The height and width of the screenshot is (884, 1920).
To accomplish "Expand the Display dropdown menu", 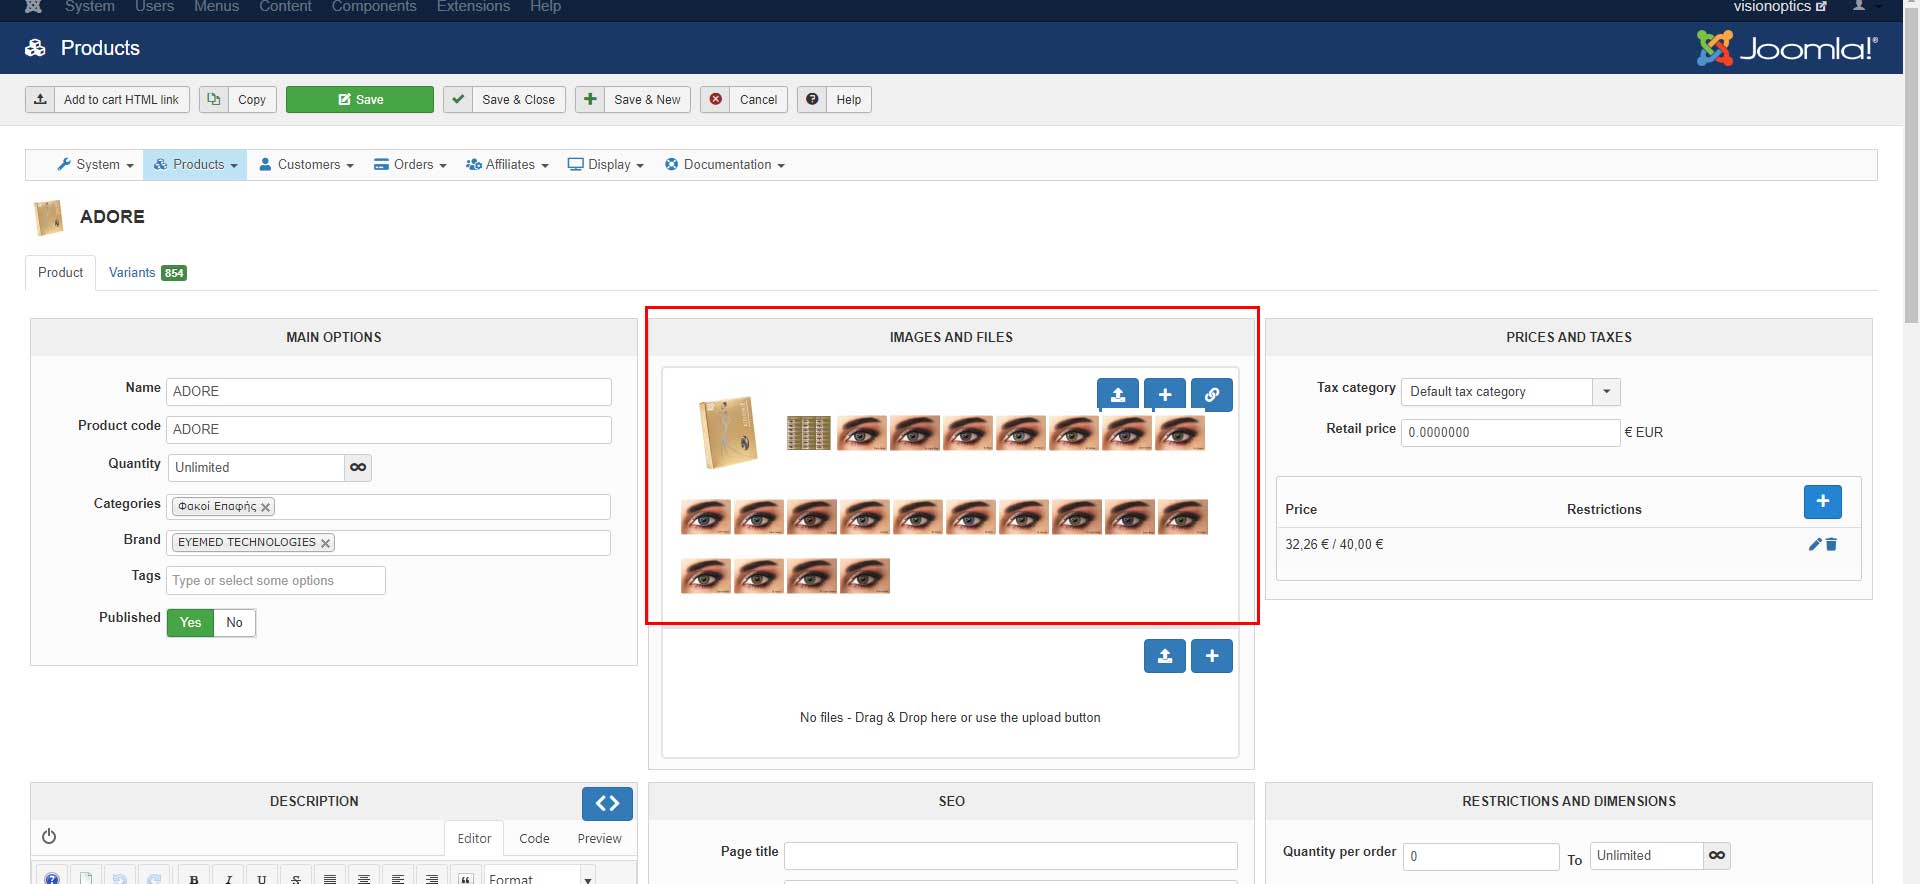I will pos(605,165).
